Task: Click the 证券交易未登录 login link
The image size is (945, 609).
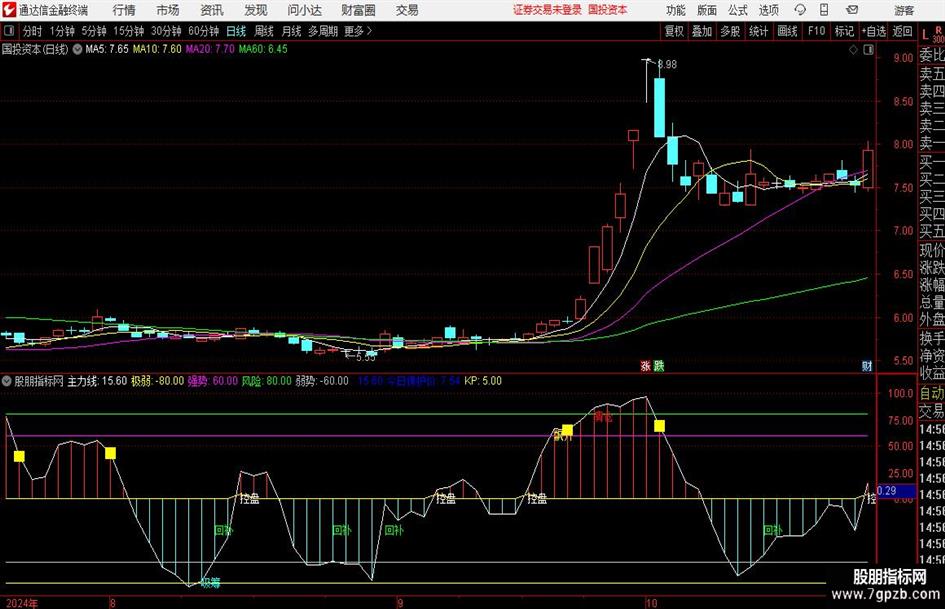Action: tap(547, 10)
